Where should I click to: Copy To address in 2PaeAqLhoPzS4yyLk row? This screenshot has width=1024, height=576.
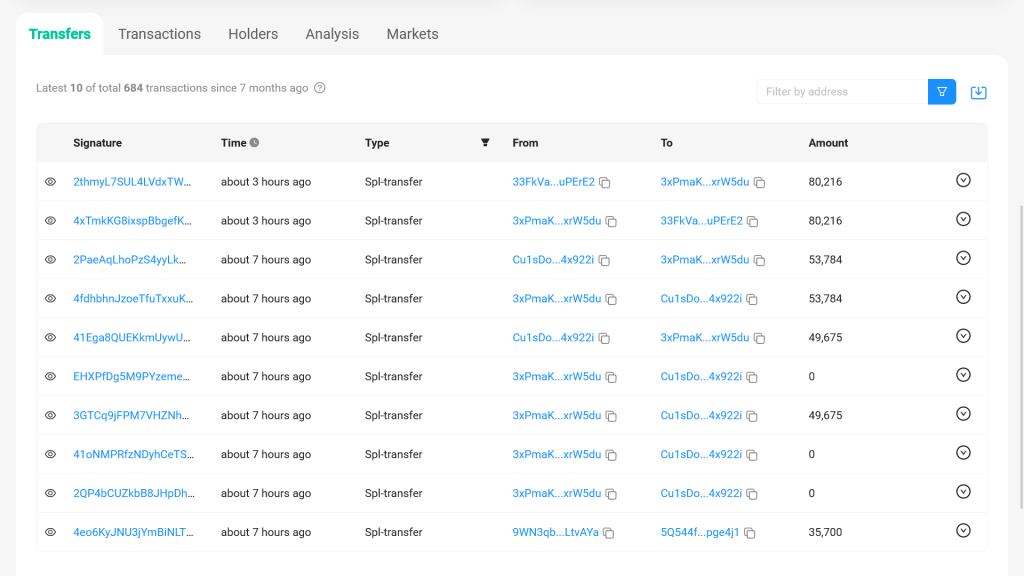759,260
